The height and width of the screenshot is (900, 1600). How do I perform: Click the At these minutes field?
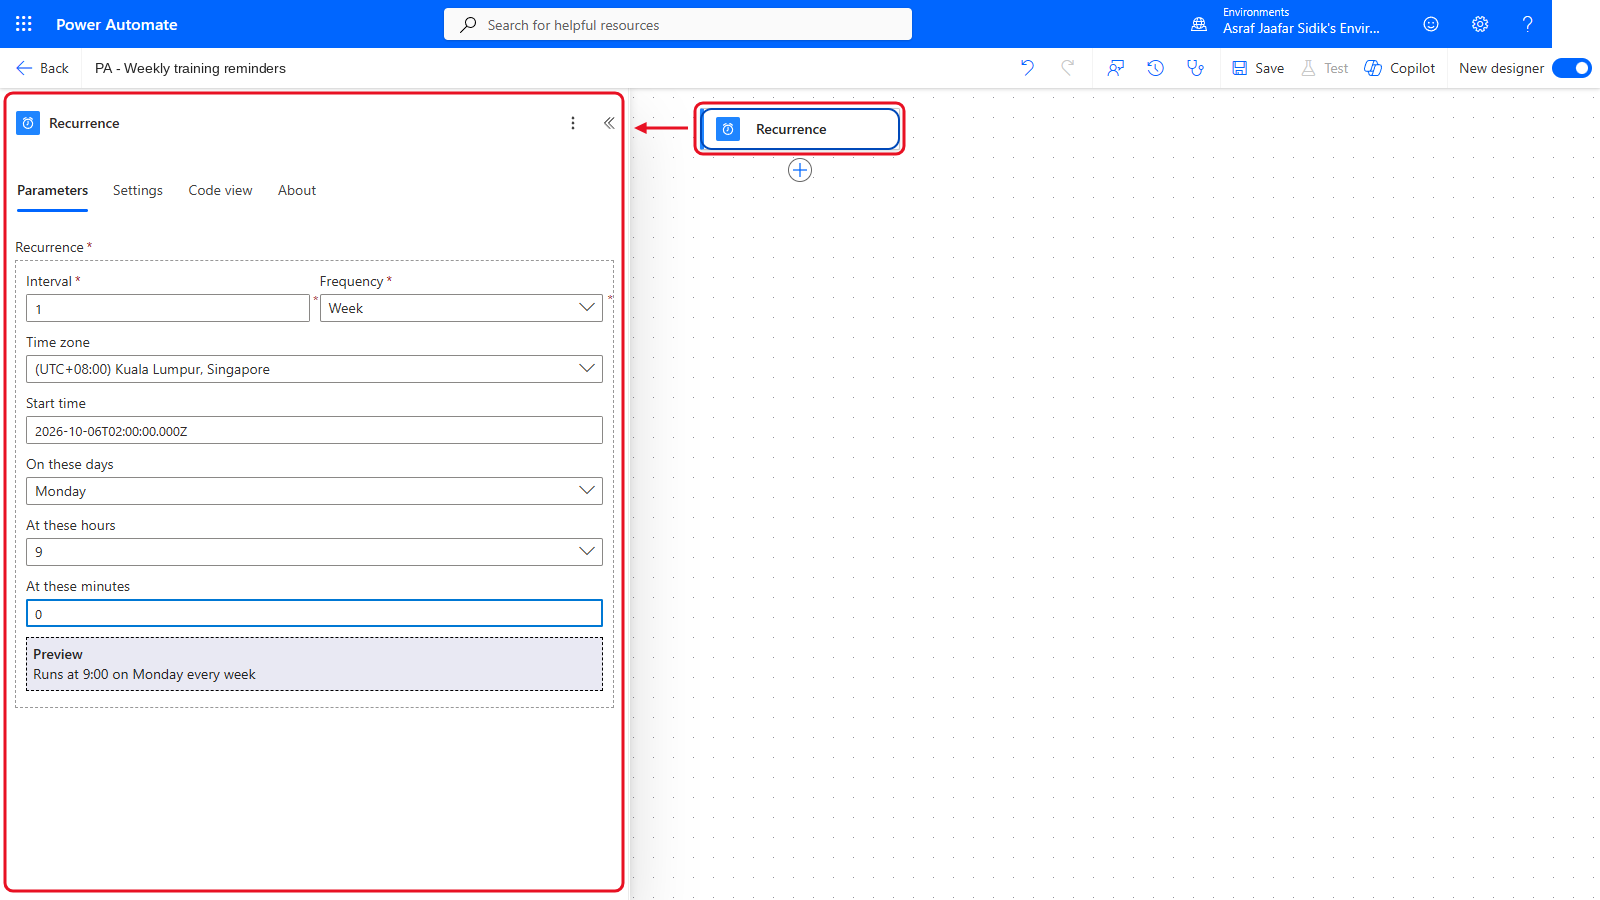pos(314,613)
